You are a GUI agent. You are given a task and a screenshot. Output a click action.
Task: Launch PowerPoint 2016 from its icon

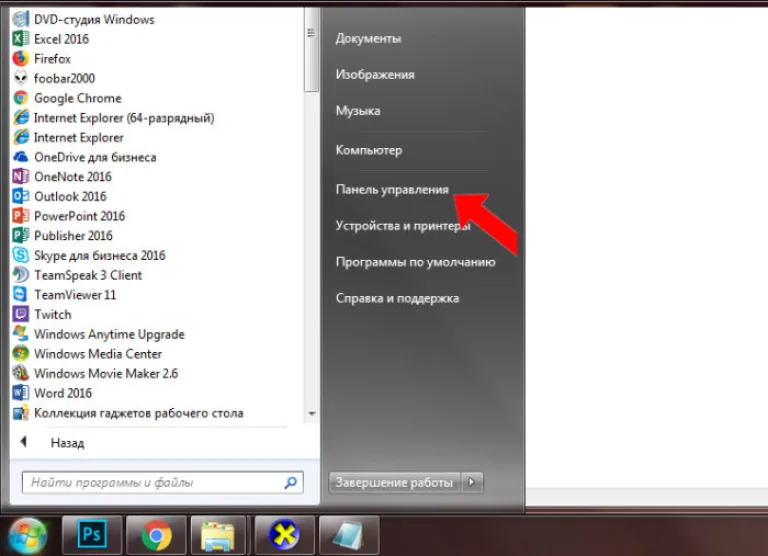point(21,216)
